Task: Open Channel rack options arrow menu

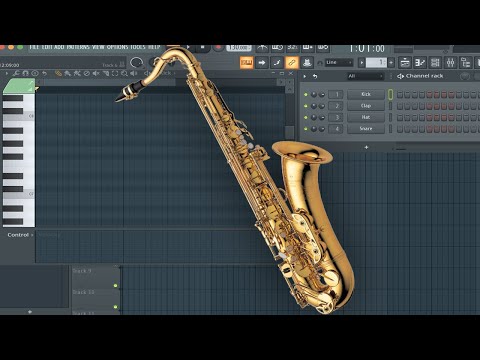Action: tap(304, 76)
